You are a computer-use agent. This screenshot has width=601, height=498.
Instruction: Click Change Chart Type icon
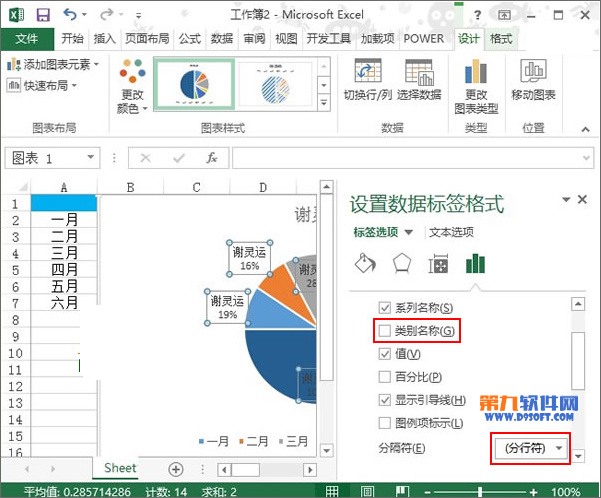(476, 71)
